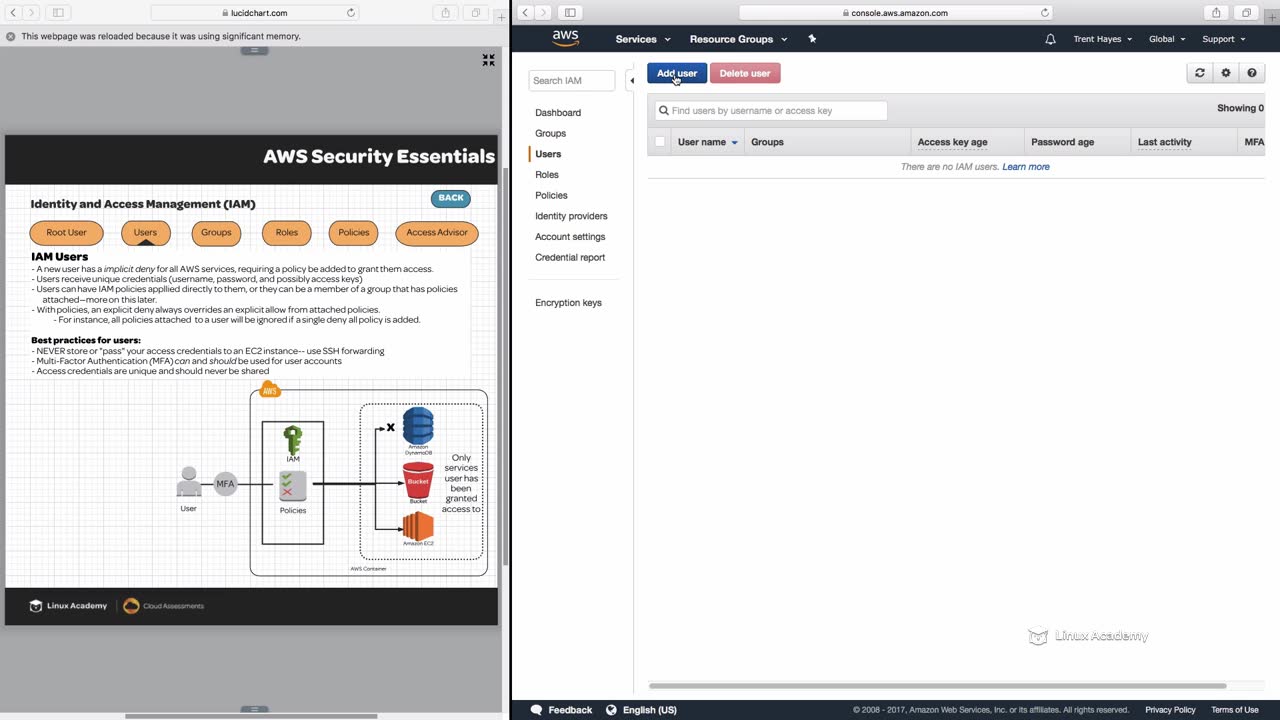Reload the console.aws.amazon.com page
This screenshot has height=720, width=1280.
coord(1045,13)
